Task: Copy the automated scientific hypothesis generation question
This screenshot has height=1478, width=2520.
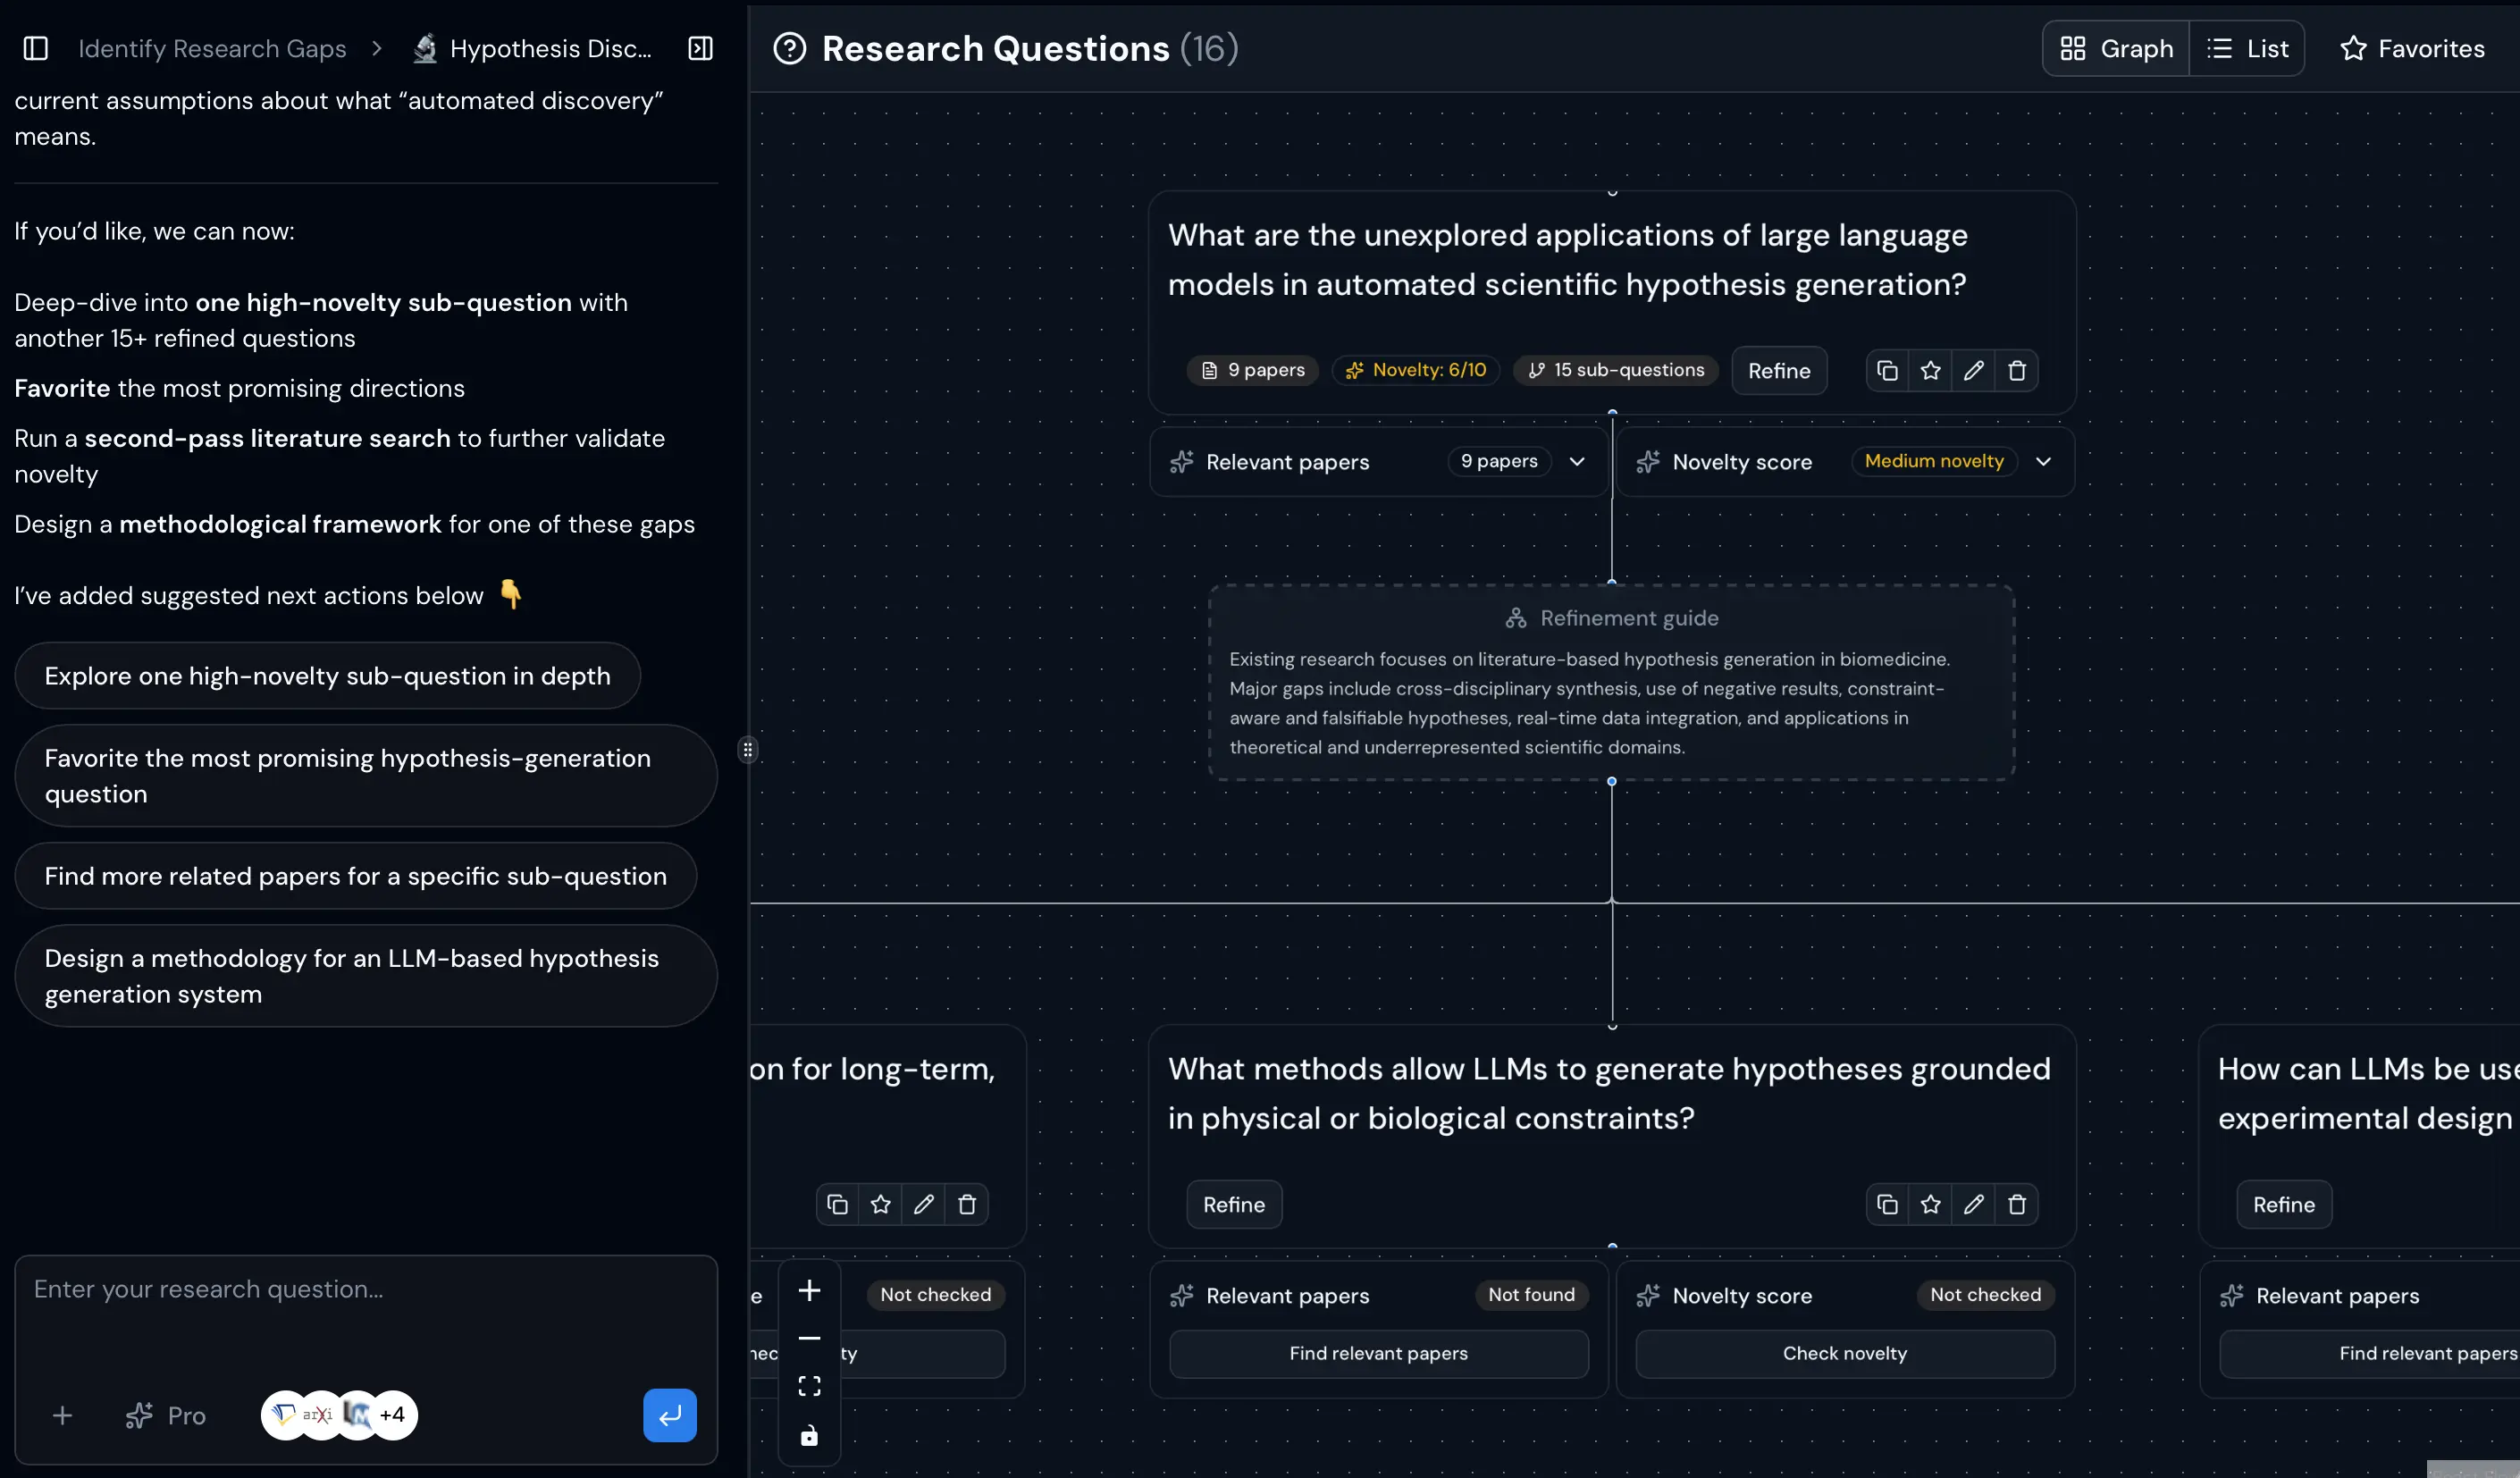Action: pyautogui.click(x=1888, y=370)
